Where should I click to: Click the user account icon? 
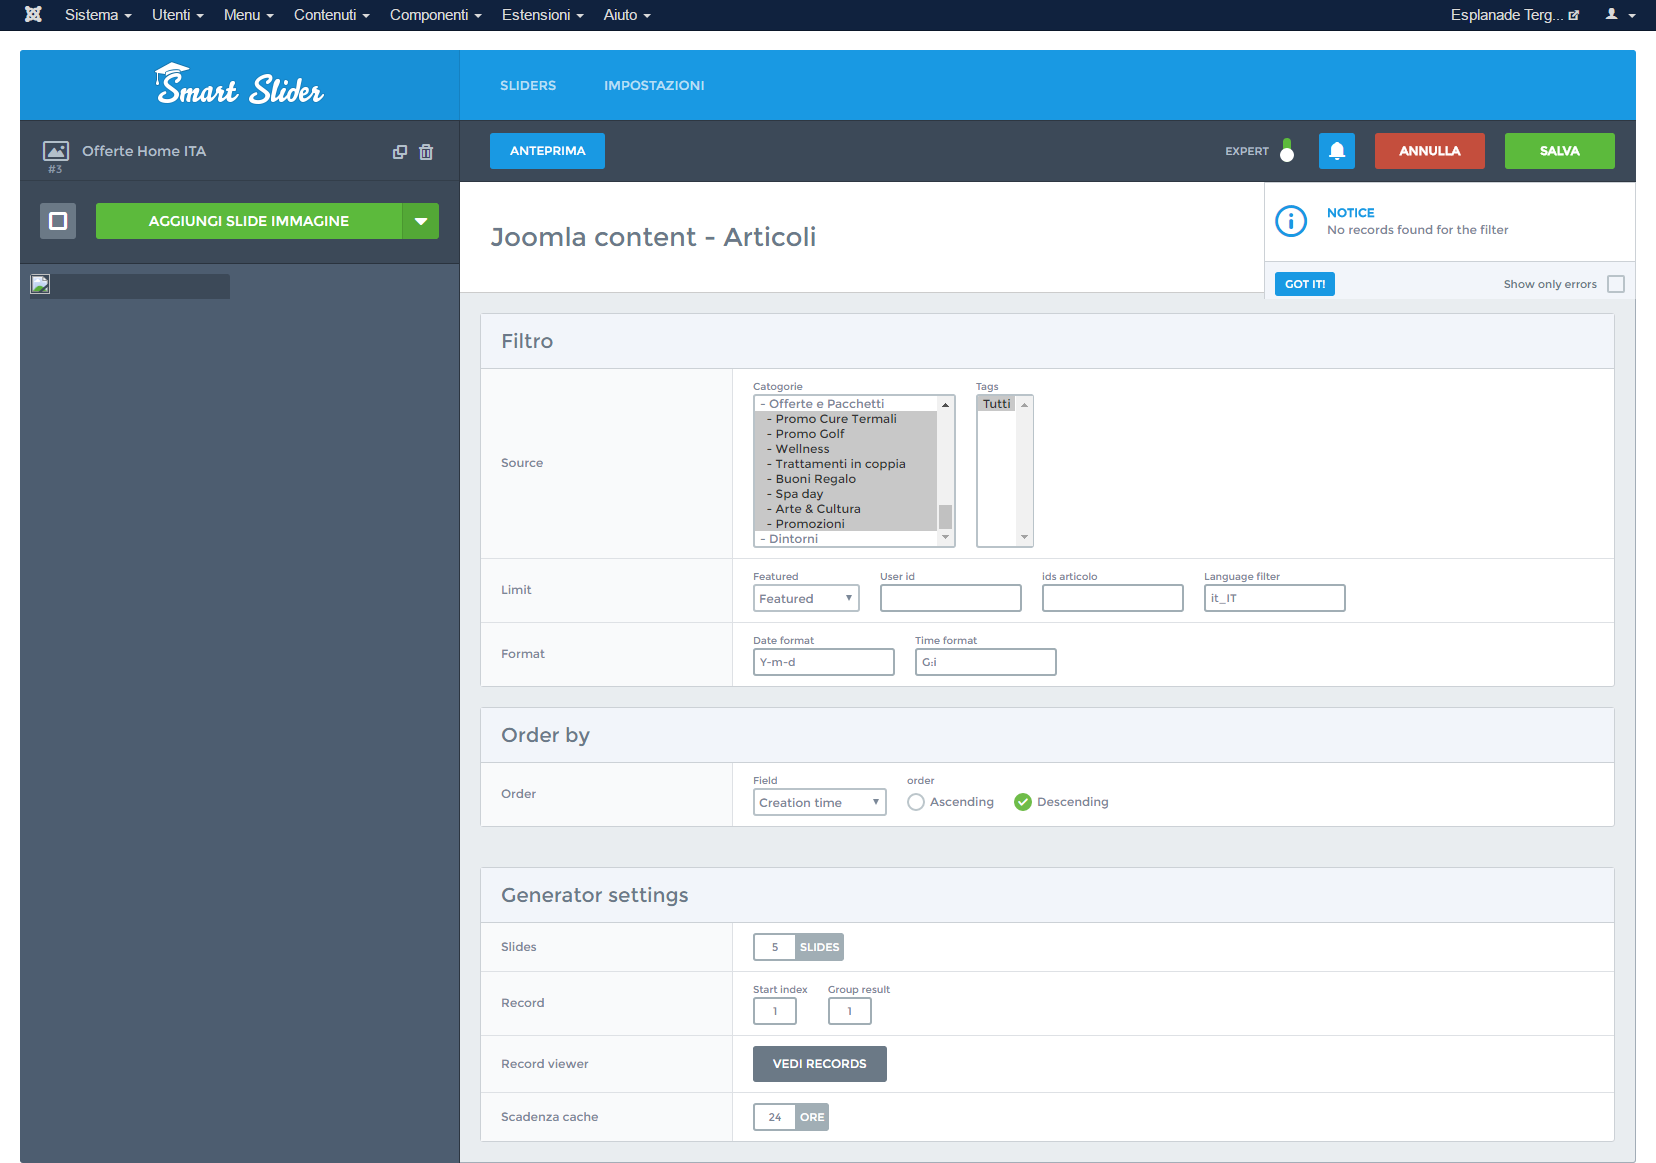(x=1620, y=15)
